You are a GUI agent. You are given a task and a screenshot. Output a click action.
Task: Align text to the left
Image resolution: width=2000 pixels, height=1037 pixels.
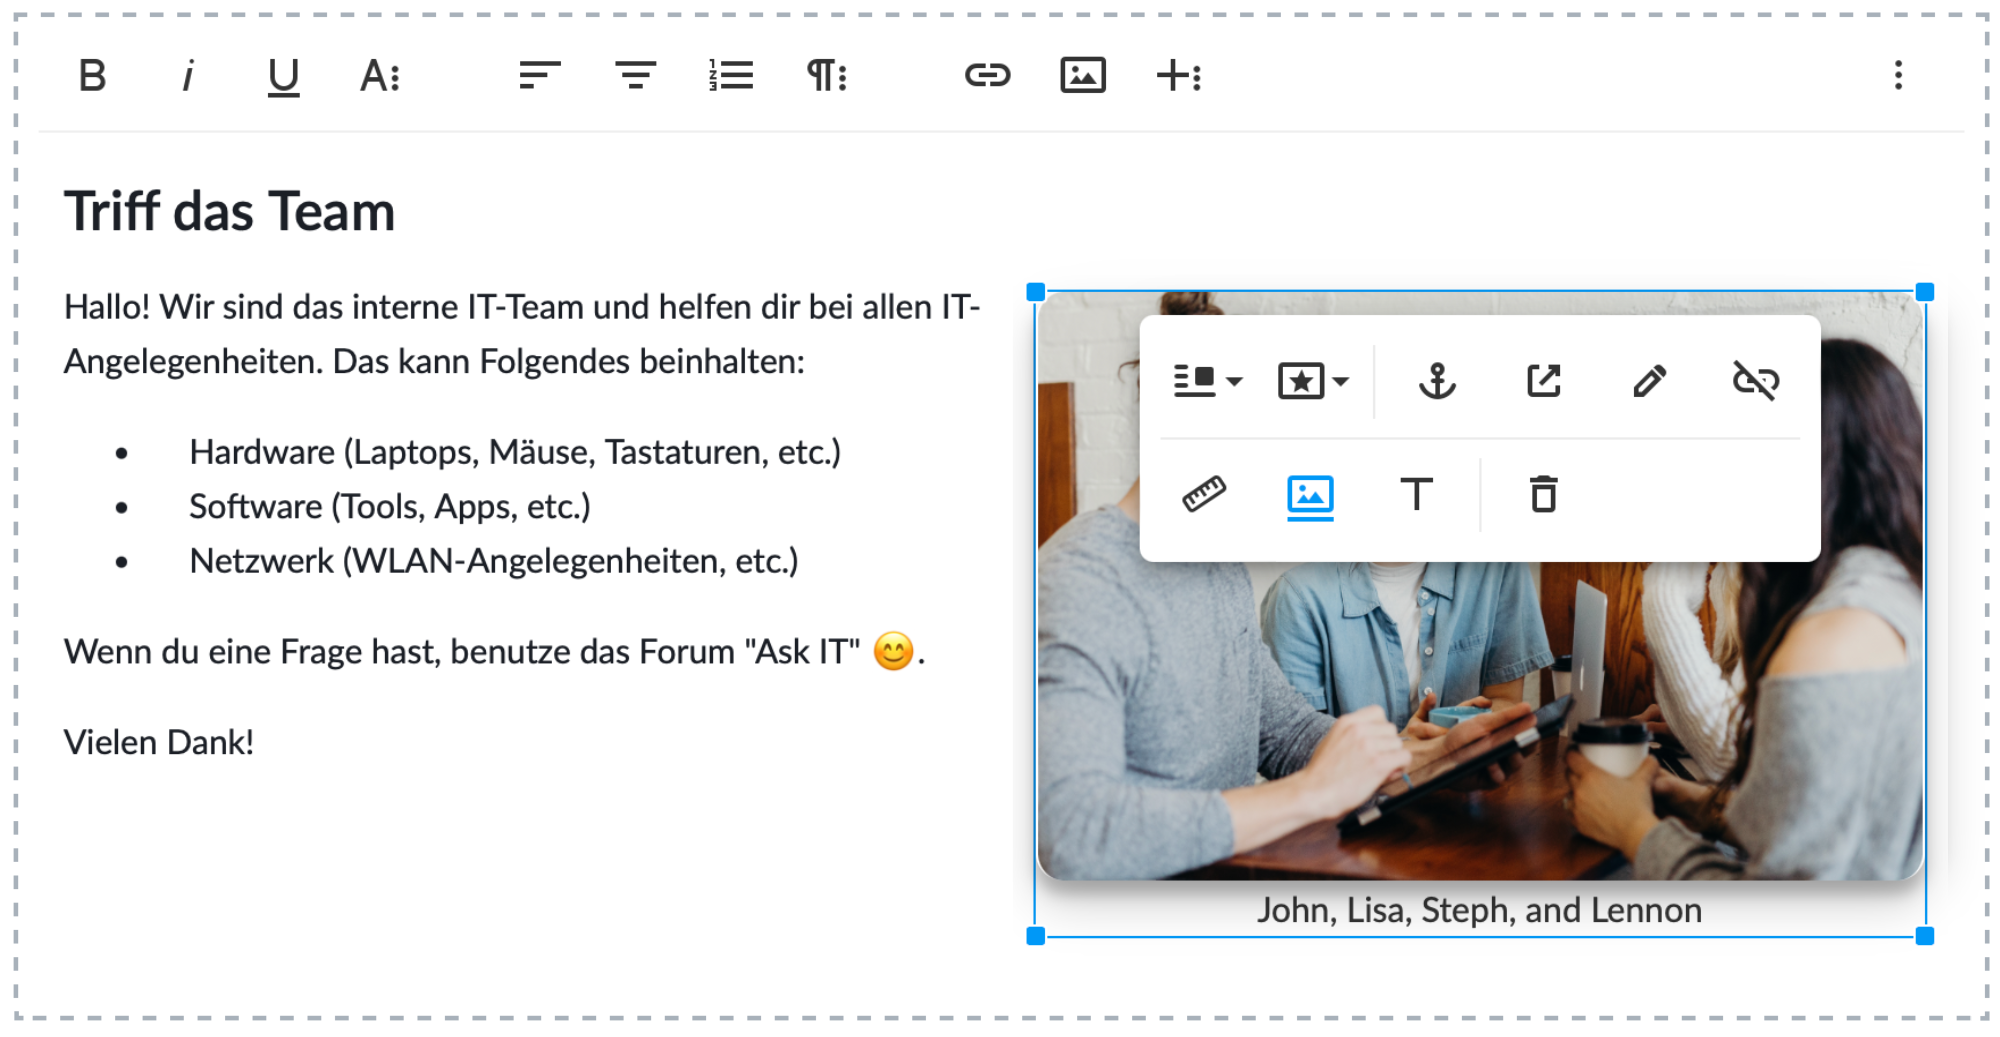[540, 75]
